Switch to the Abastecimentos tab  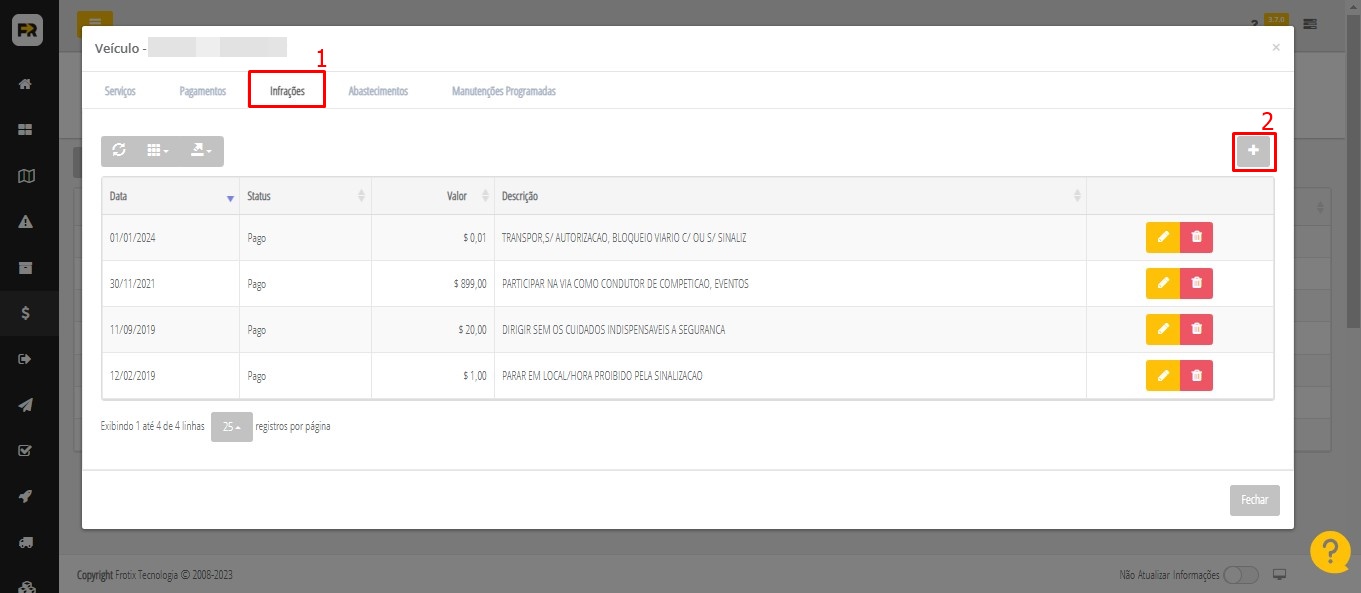coord(378,91)
